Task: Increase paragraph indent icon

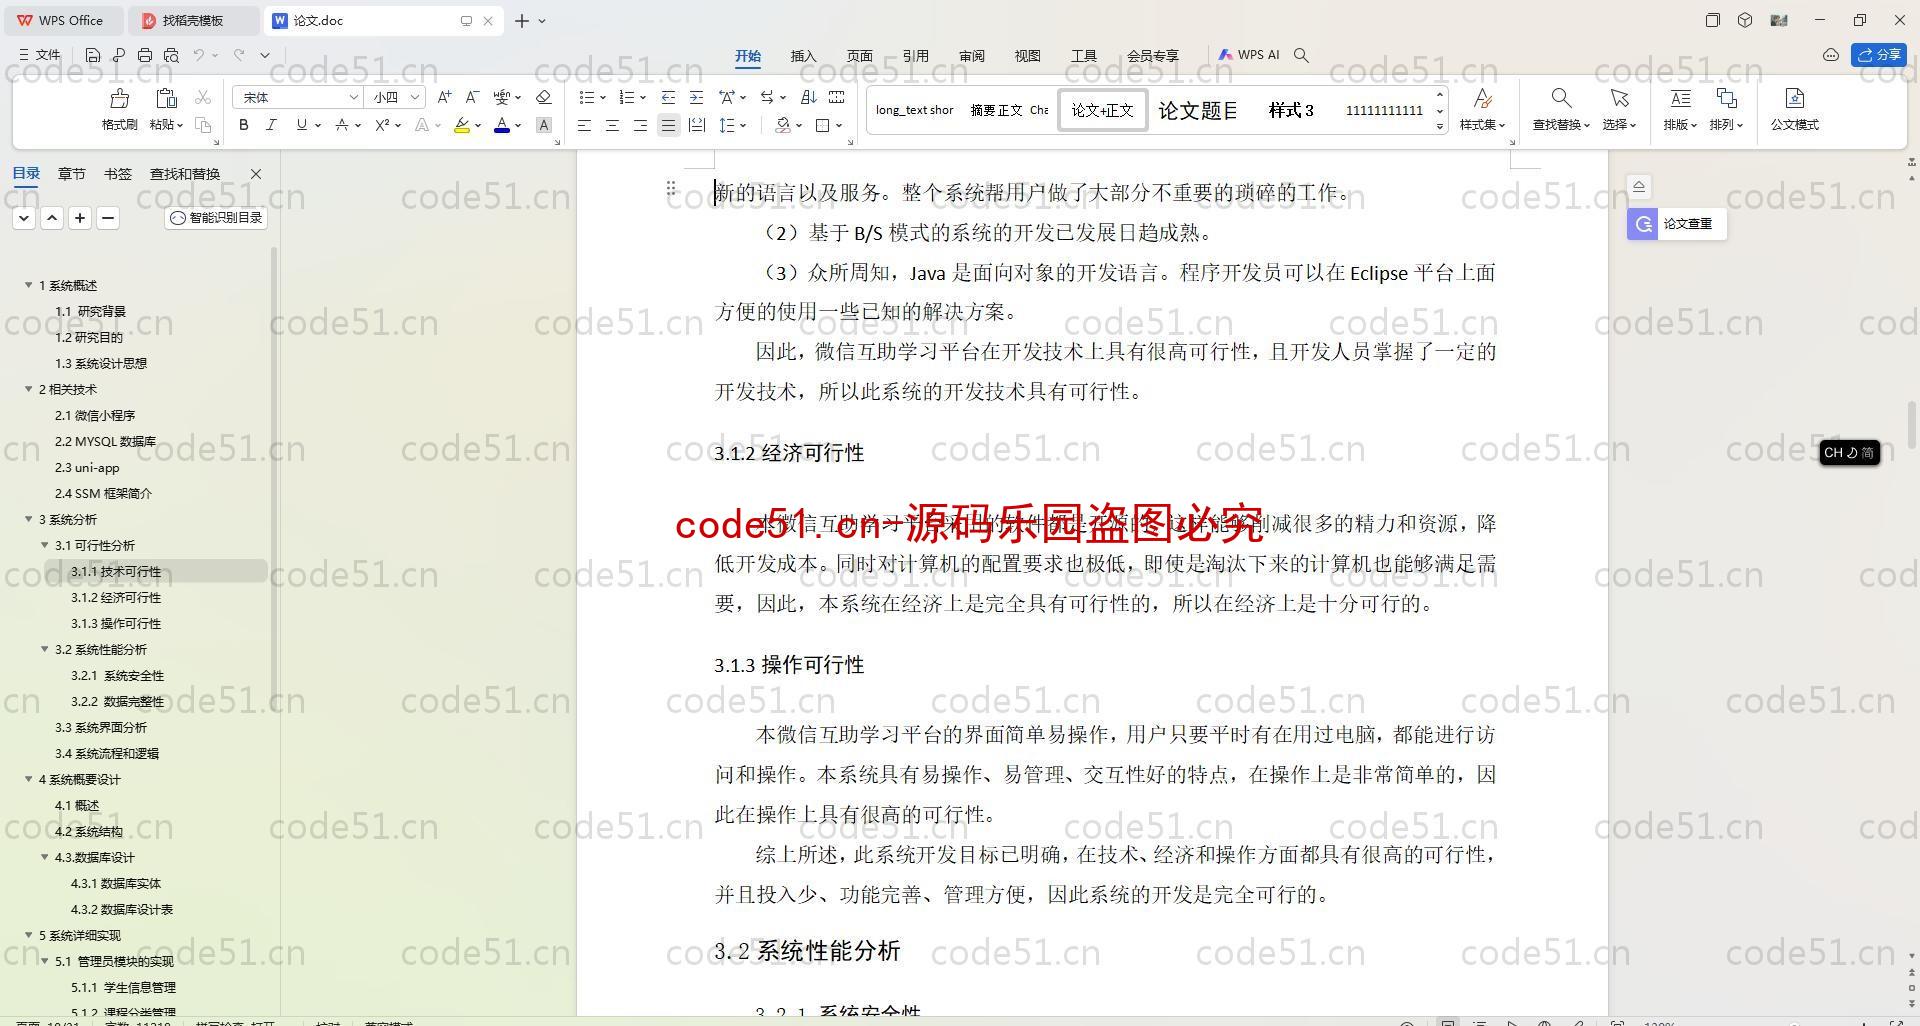Action: coord(697,97)
